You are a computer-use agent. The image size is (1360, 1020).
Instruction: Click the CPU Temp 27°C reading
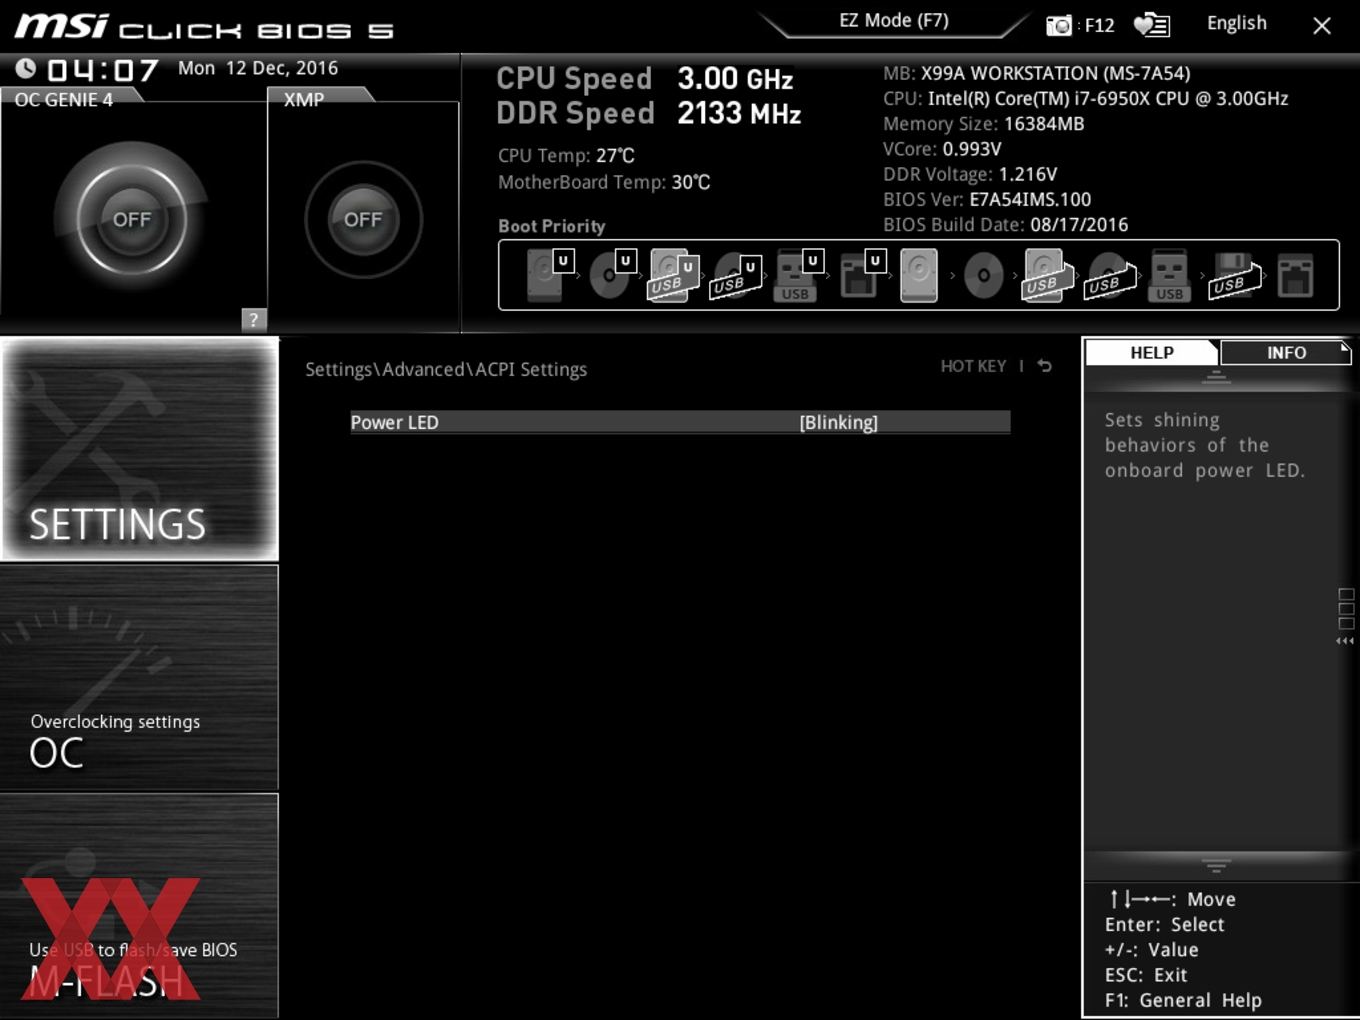(x=566, y=156)
